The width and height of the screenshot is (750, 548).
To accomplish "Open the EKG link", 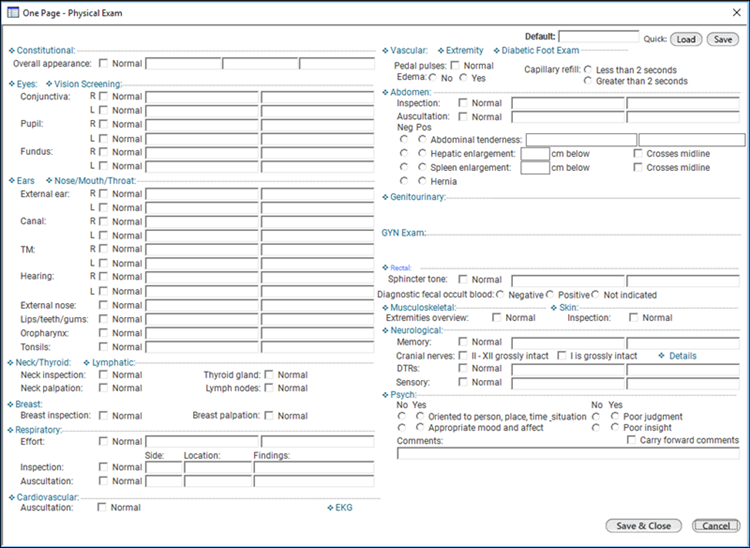I will 344,507.
